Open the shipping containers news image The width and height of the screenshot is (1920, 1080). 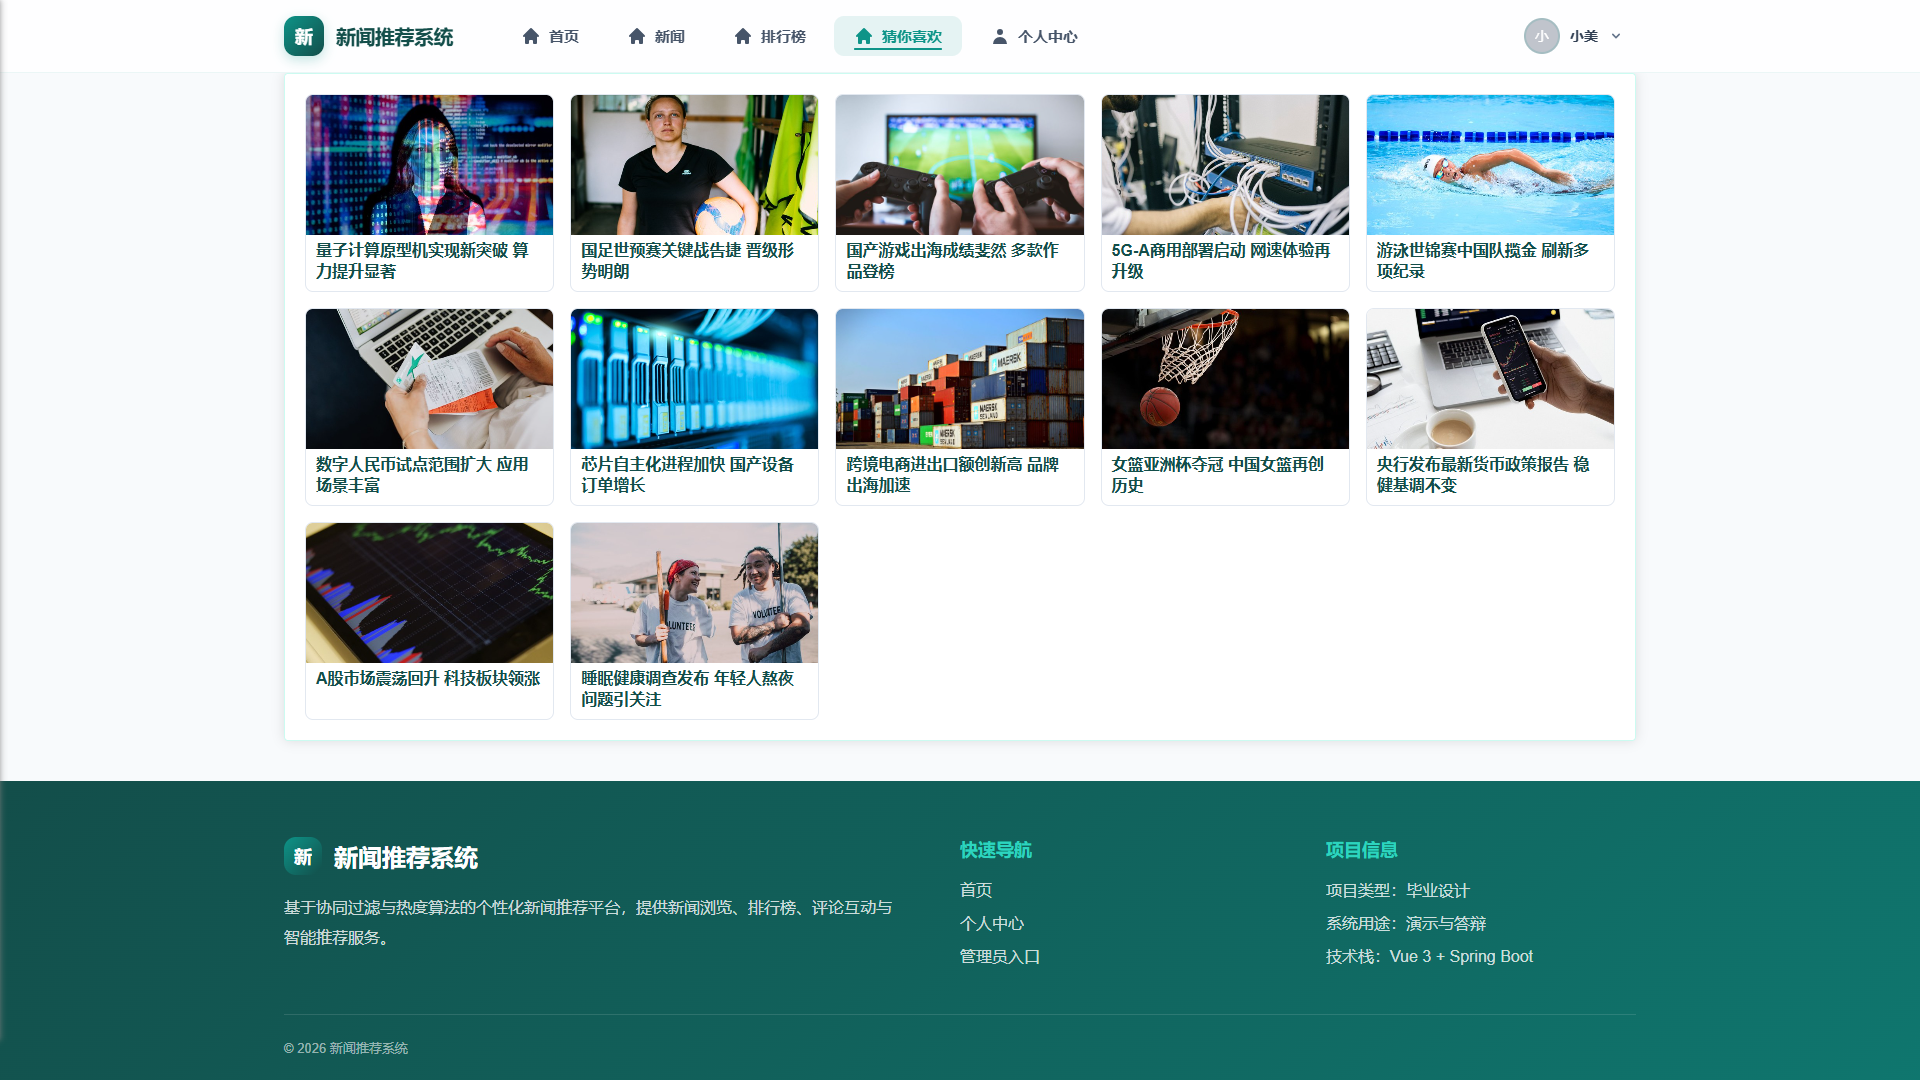[x=960, y=379]
